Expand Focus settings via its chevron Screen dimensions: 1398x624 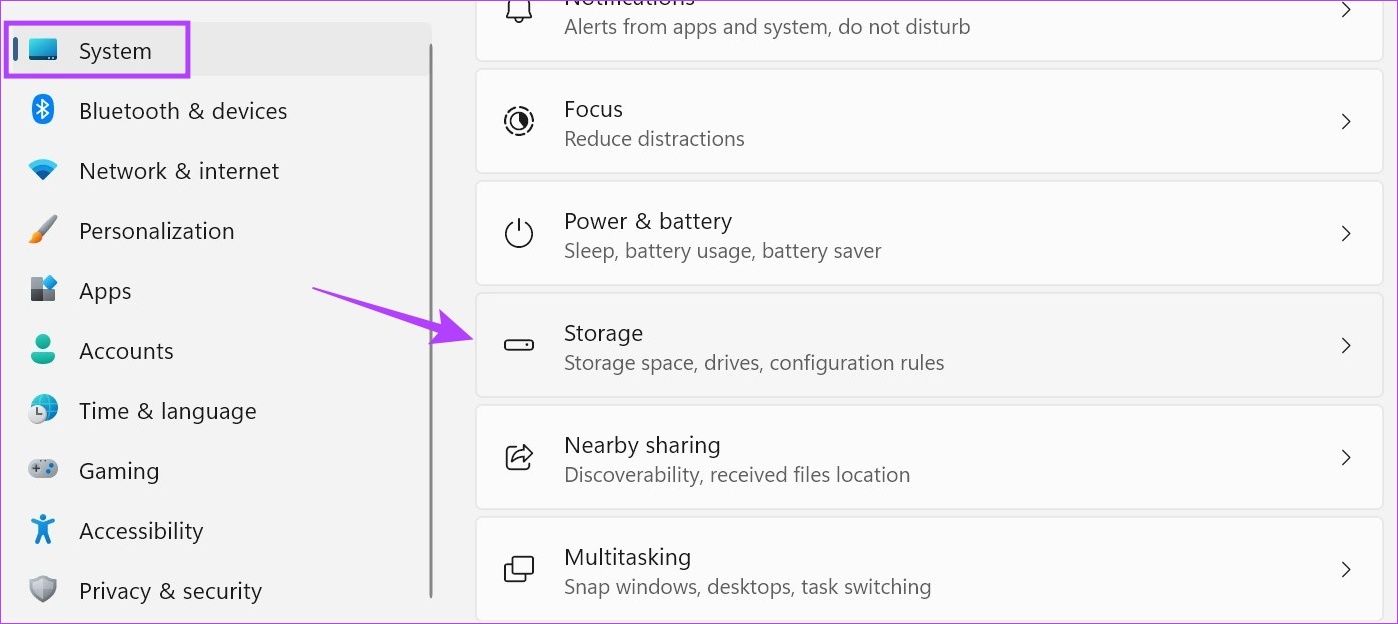[1346, 121]
